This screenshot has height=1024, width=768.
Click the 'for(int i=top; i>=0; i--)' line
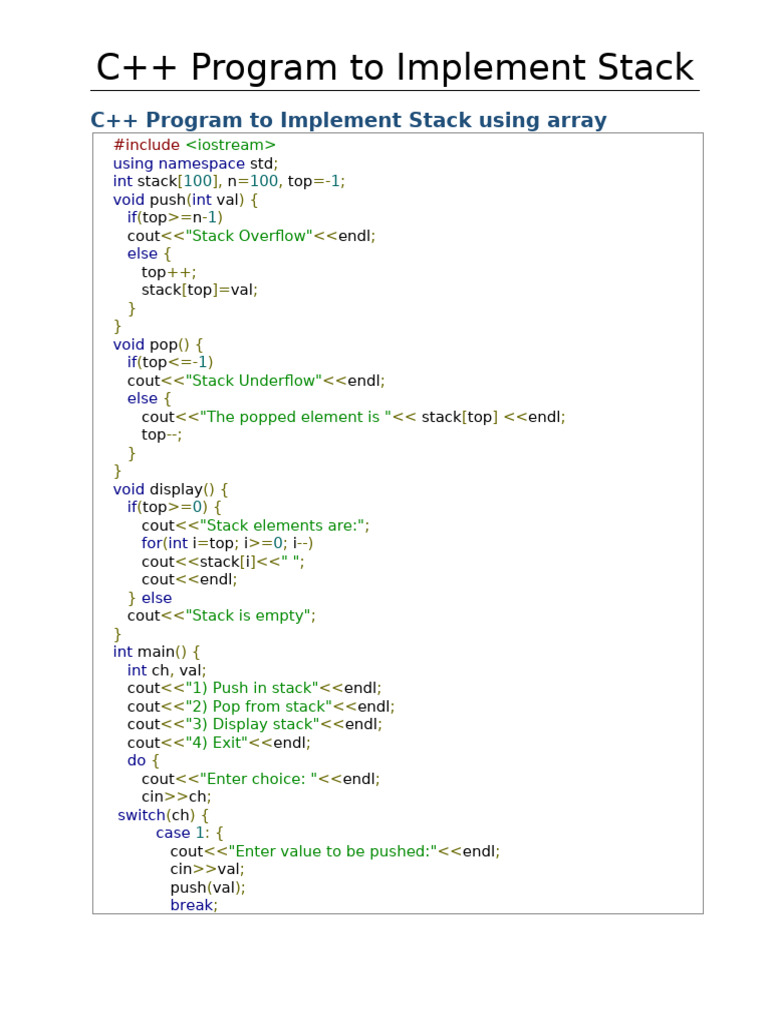point(227,543)
